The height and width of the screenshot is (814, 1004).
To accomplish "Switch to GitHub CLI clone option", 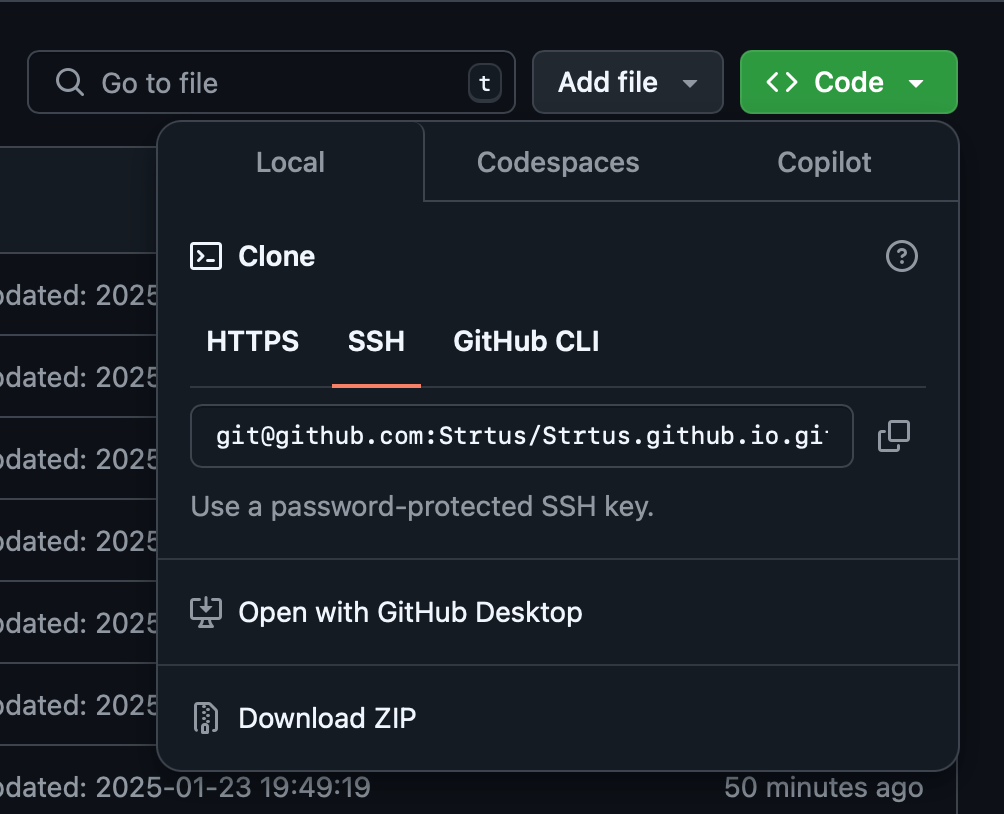I will [526, 341].
